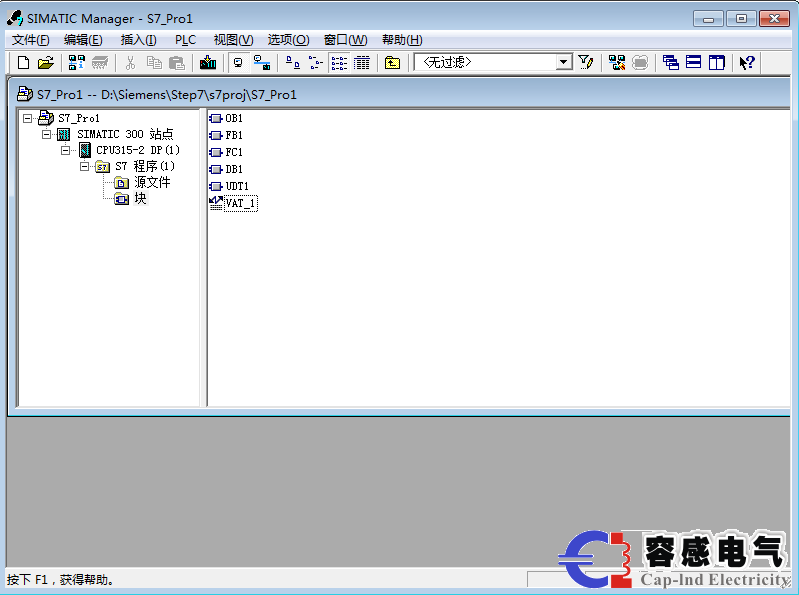This screenshot has height=595, width=799.
Task: Open the filter dropdown combo box
Action: pyautogui.click(x=493, y=62)
